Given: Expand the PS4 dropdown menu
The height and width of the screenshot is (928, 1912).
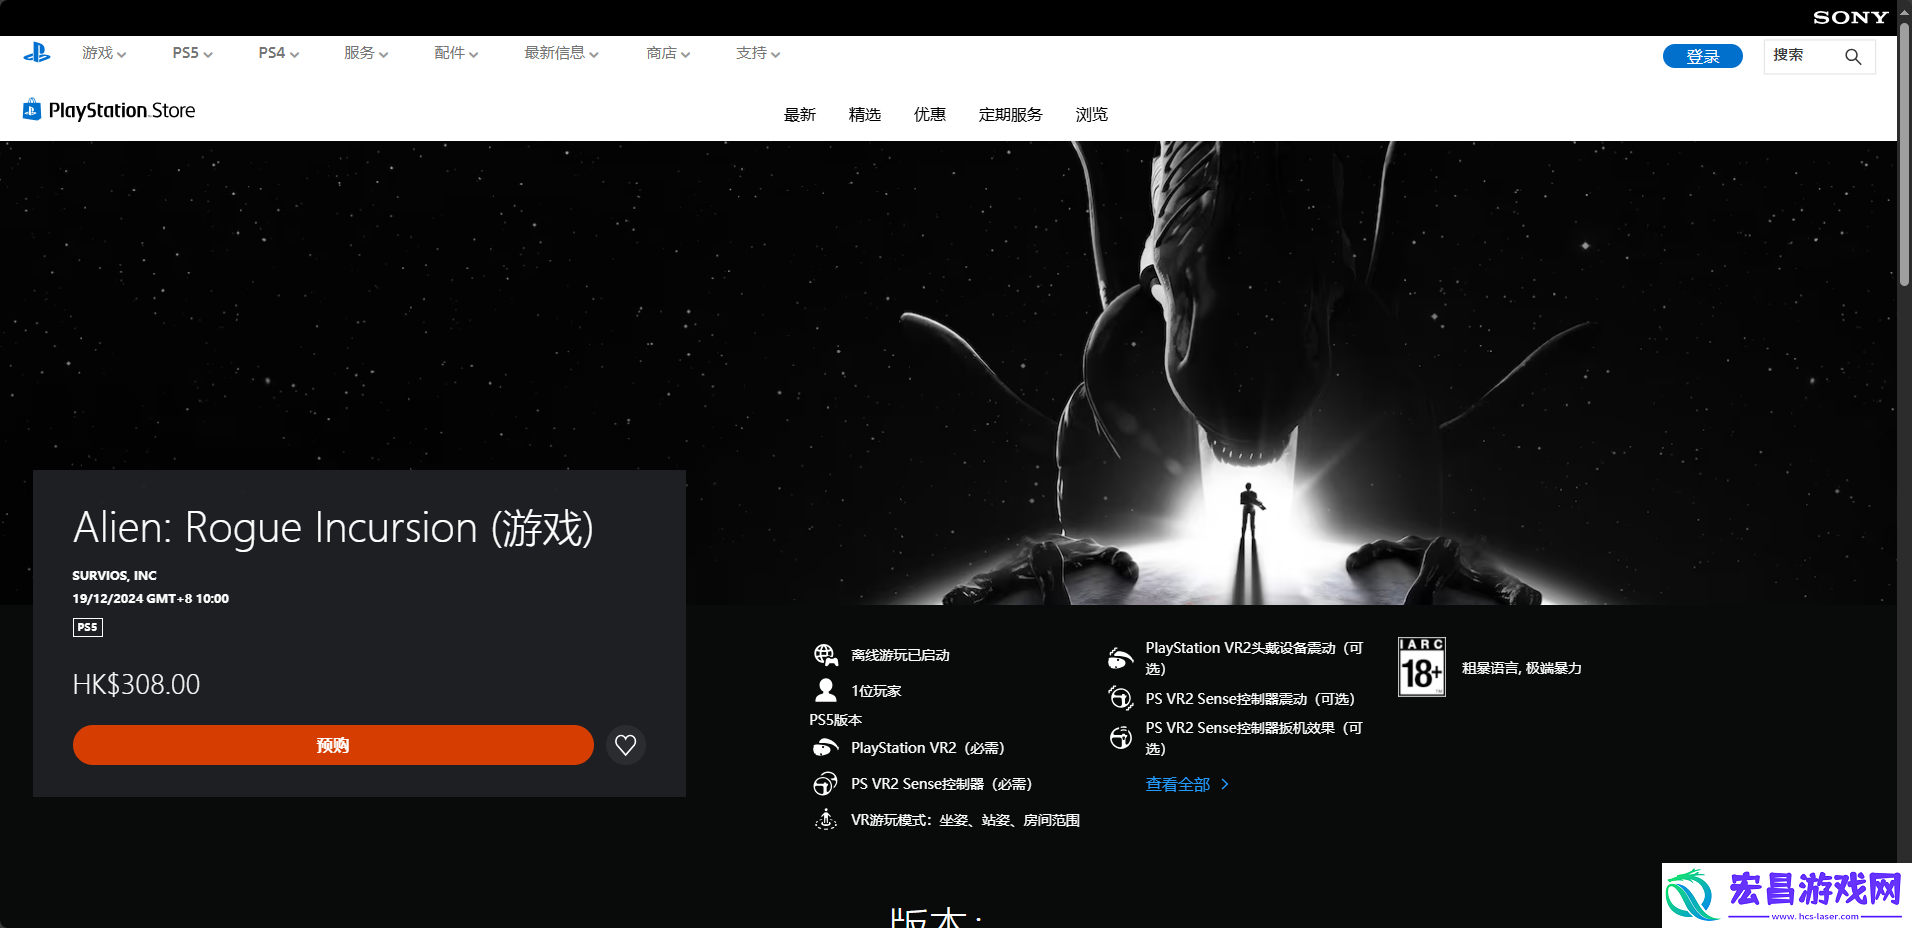Looking at the screenshot, I should [x=279, y=53].
